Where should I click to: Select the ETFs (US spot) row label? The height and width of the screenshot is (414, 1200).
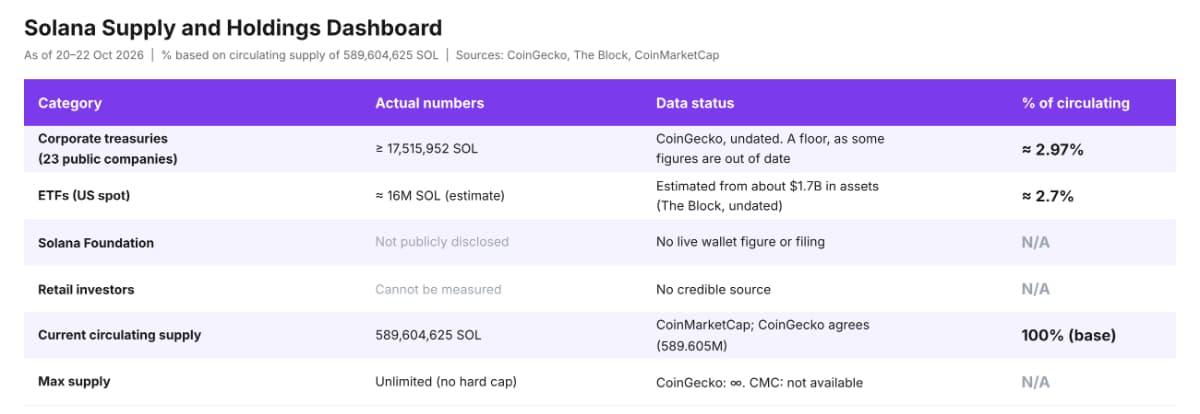tap(84, 196)
